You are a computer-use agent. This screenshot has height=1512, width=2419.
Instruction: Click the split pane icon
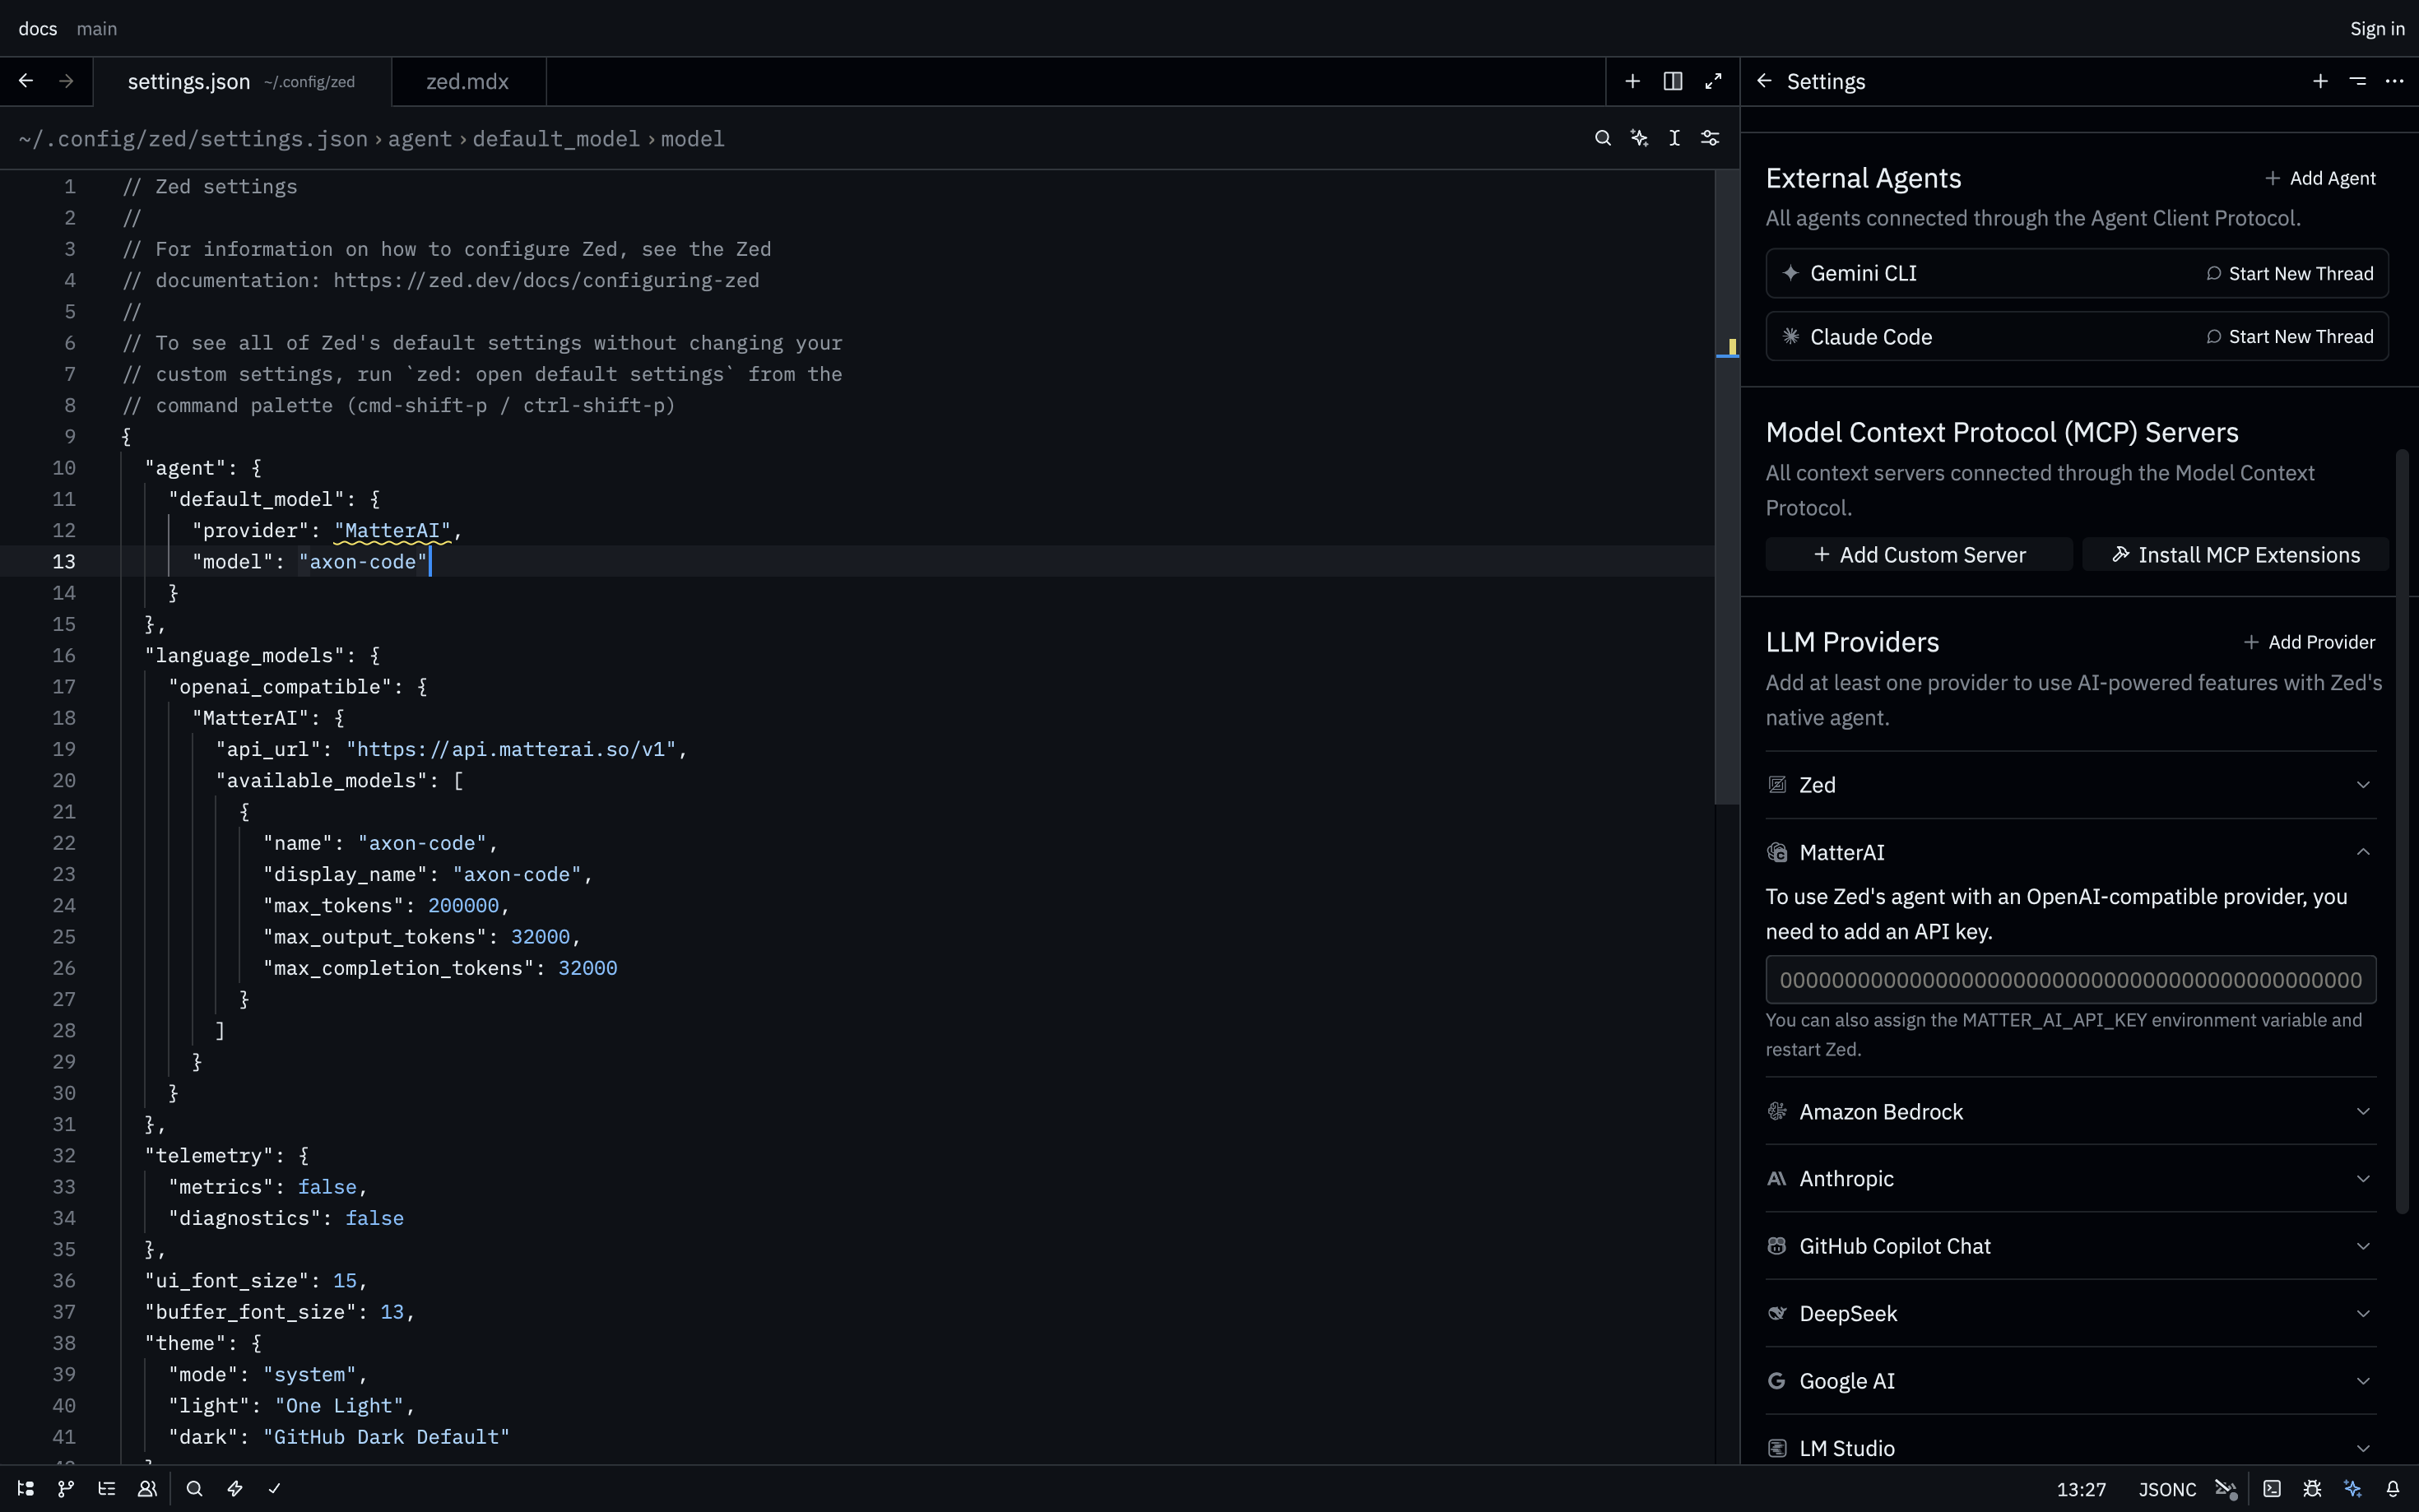coord(1673,81)
